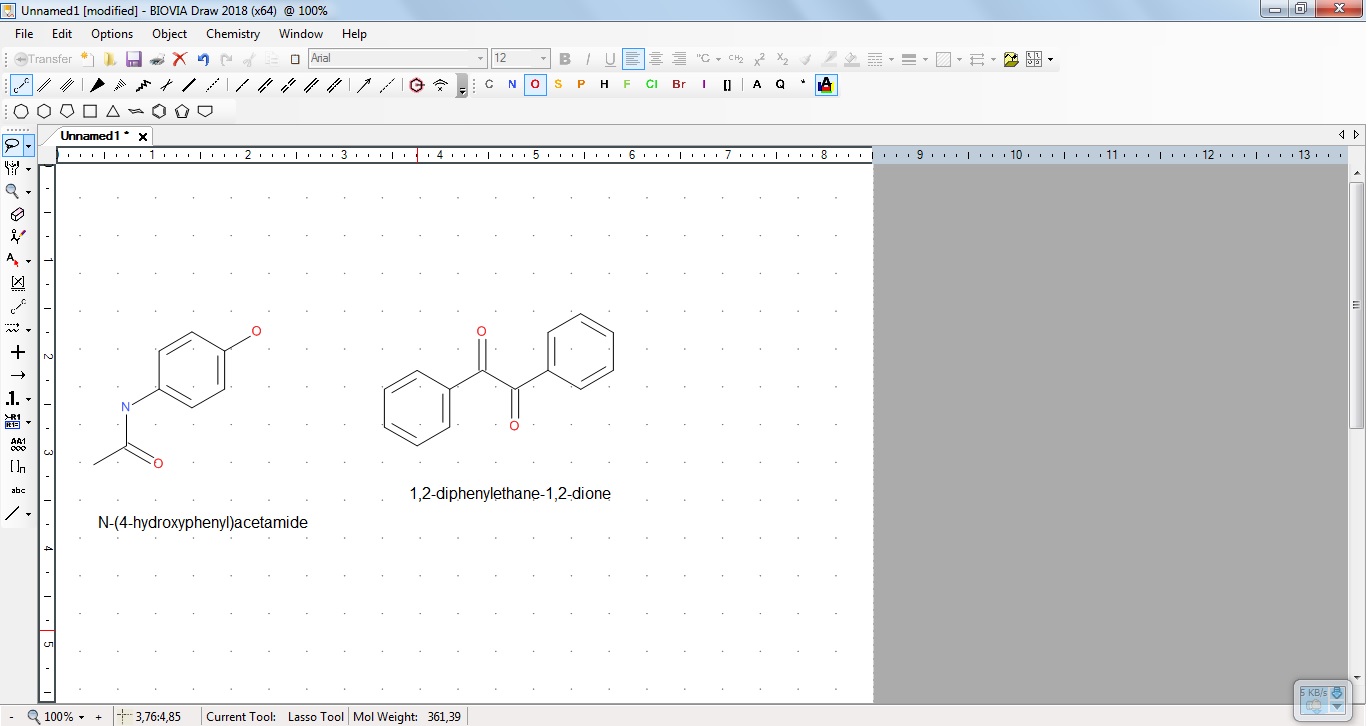The image size is (1368, 726).
Task: Click the Chlorine Cl atom button
Action: click(x=651, y=85)
